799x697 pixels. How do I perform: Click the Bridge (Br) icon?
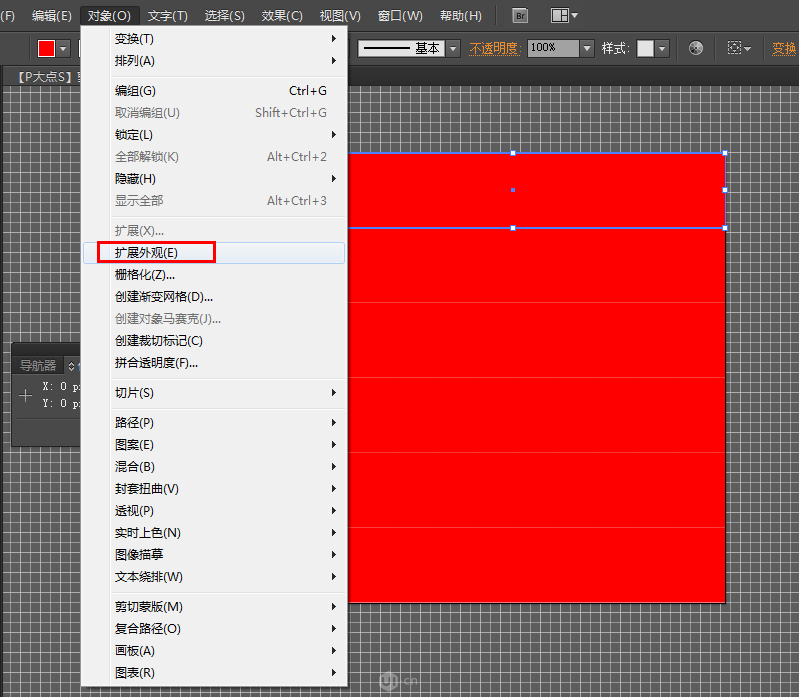[x=520, y=16]
